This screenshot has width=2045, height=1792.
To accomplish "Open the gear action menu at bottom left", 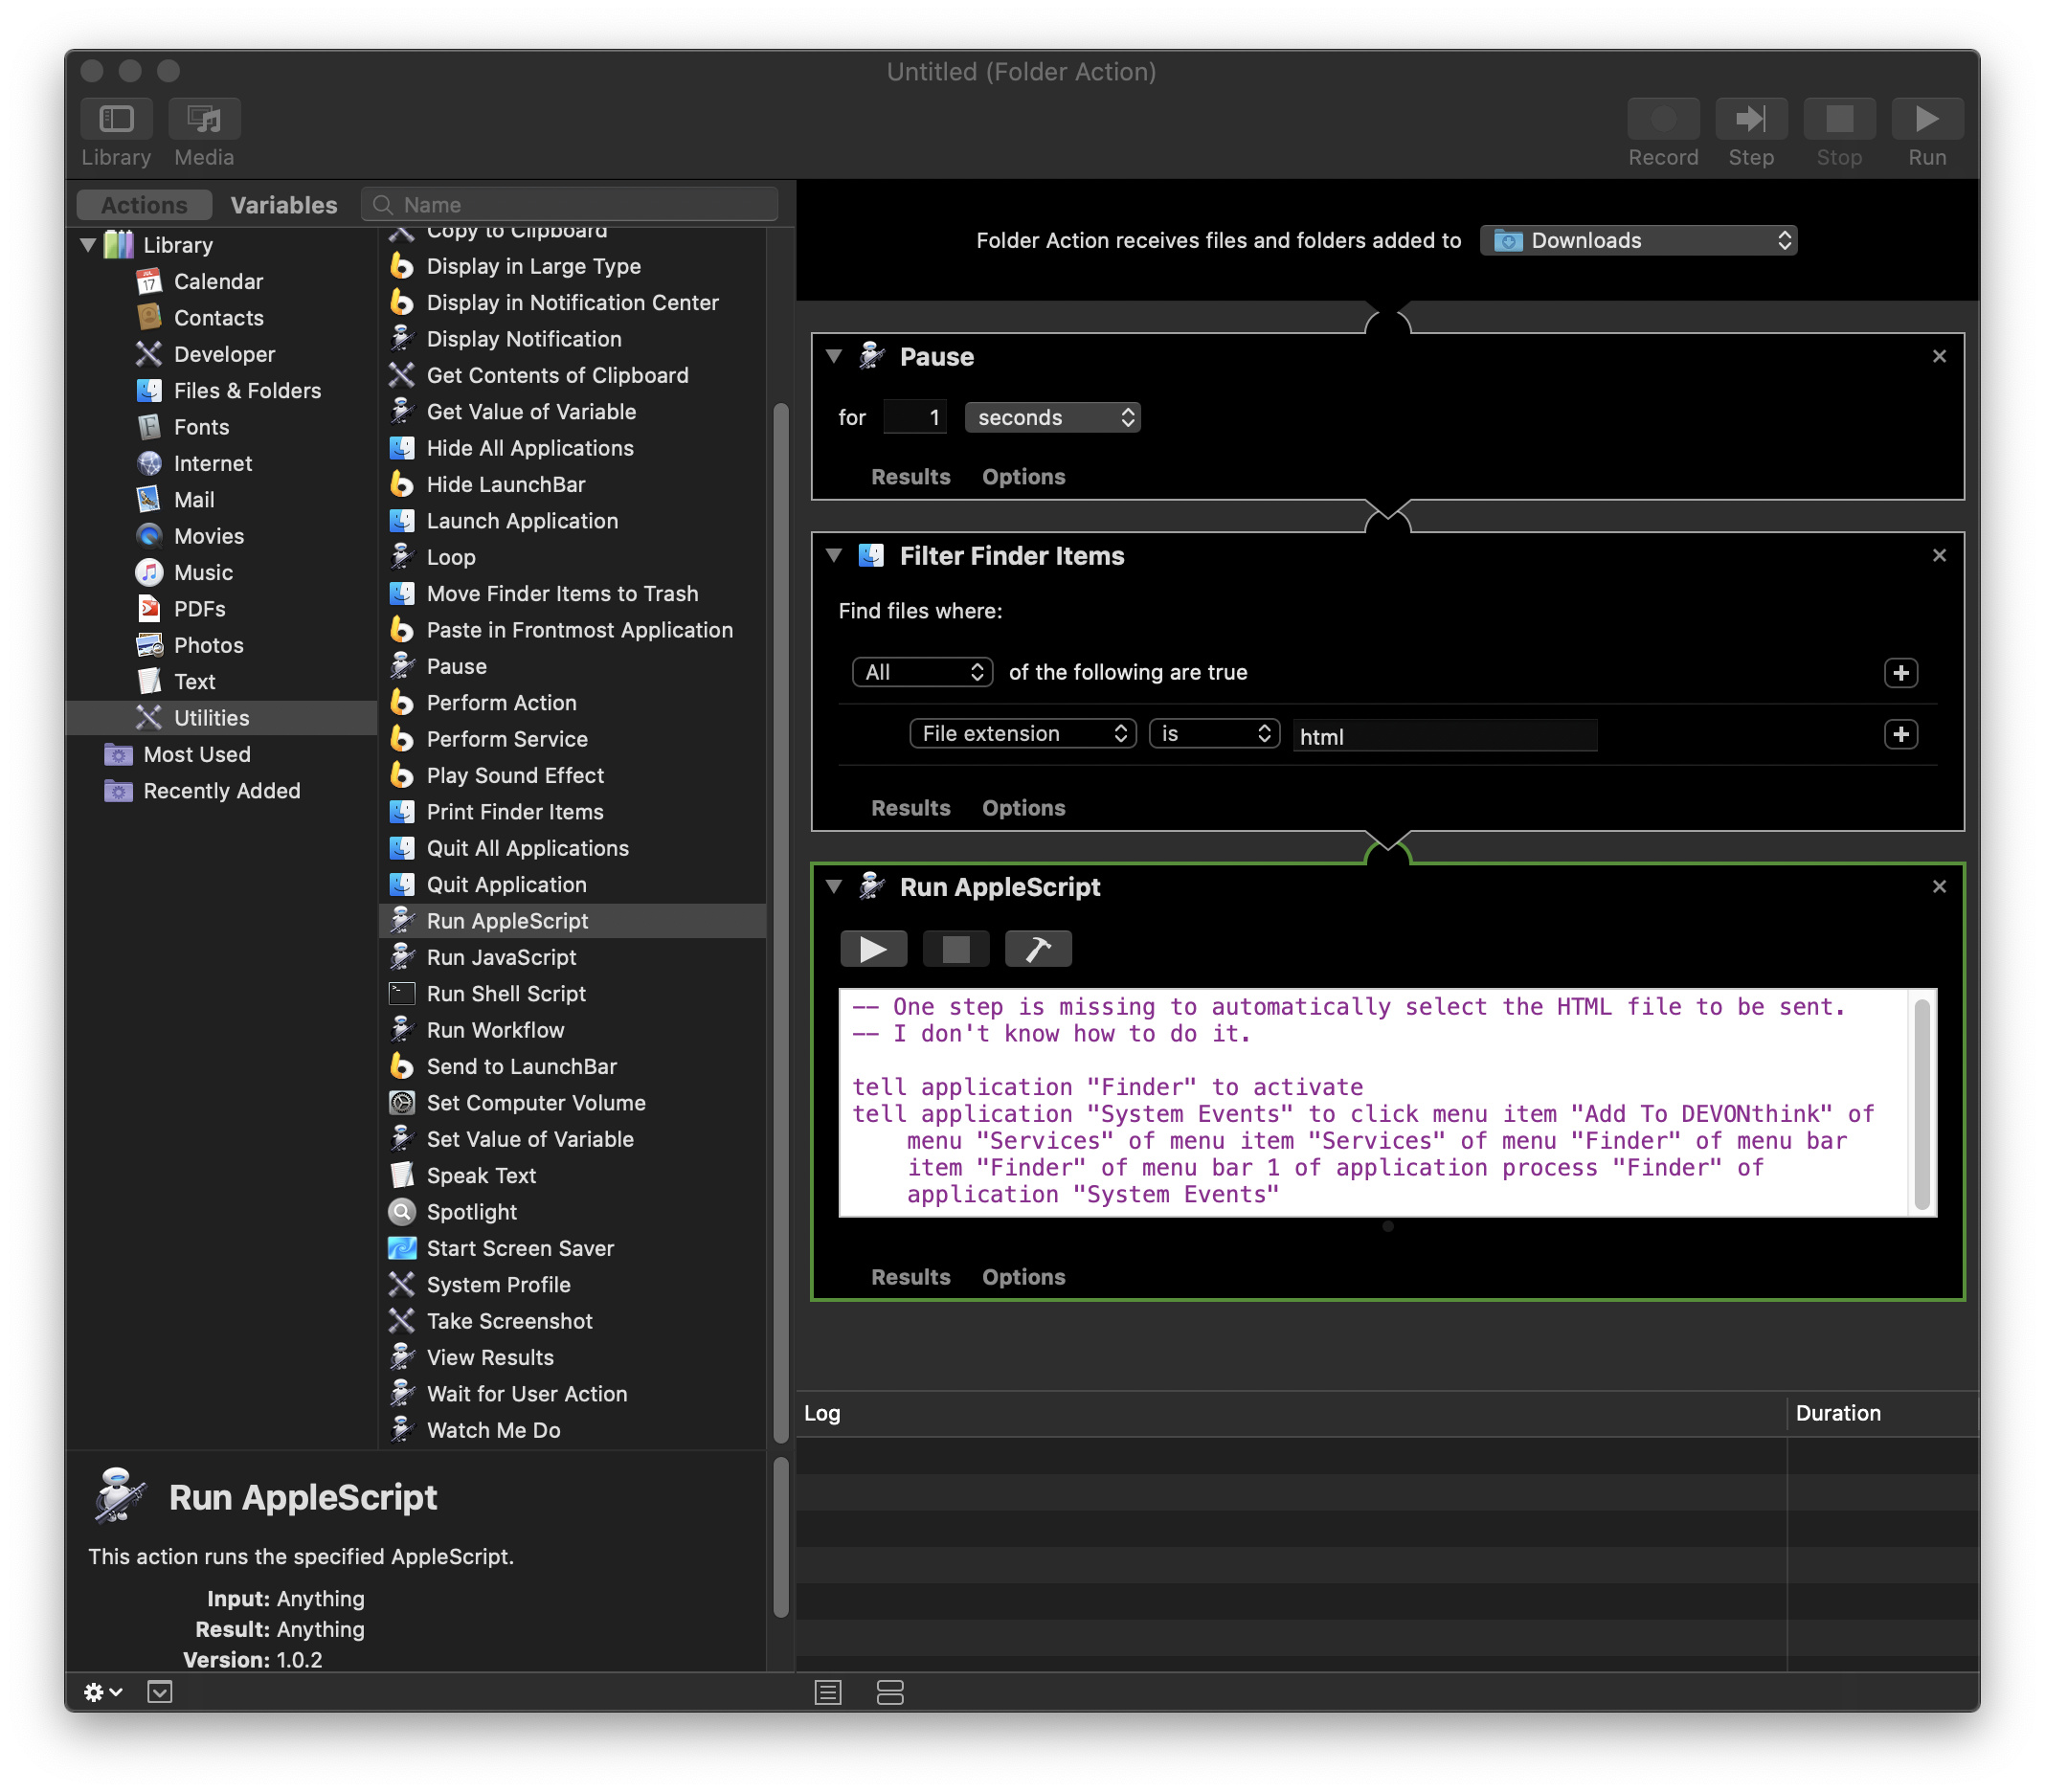I will click(x=103, y=1692).
